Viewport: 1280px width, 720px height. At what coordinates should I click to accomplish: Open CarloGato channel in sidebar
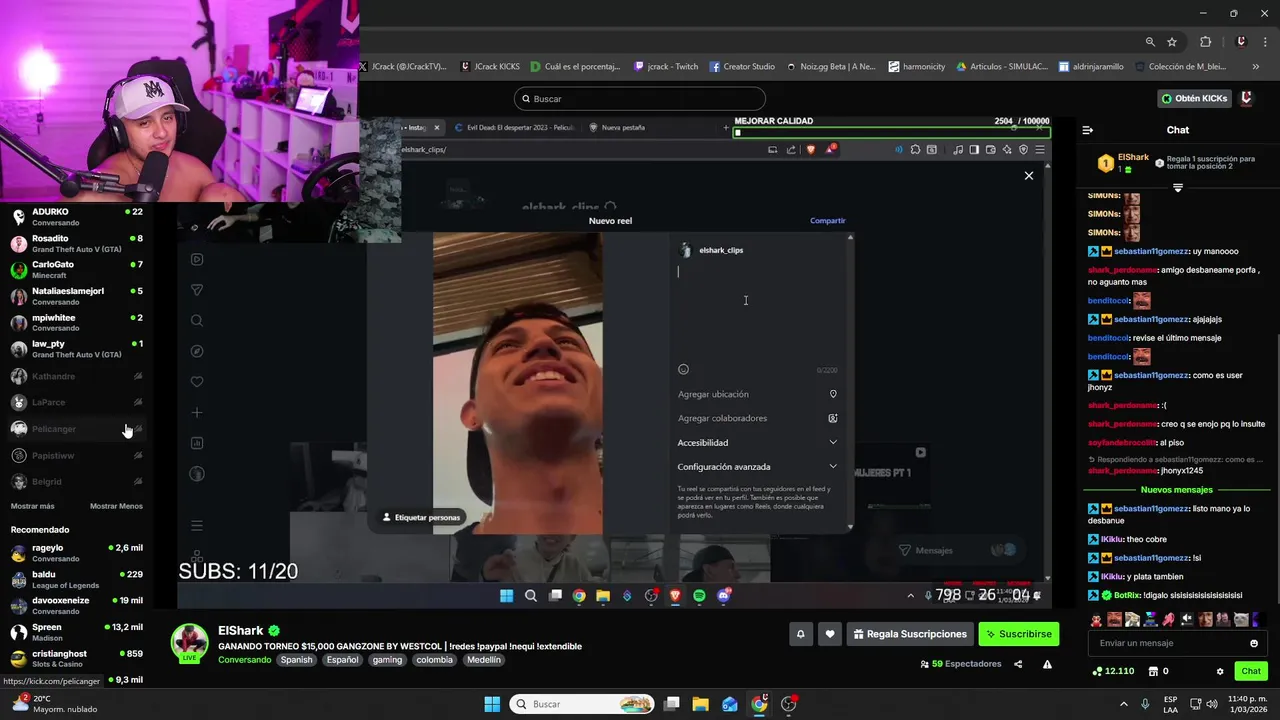coord(77,270)
